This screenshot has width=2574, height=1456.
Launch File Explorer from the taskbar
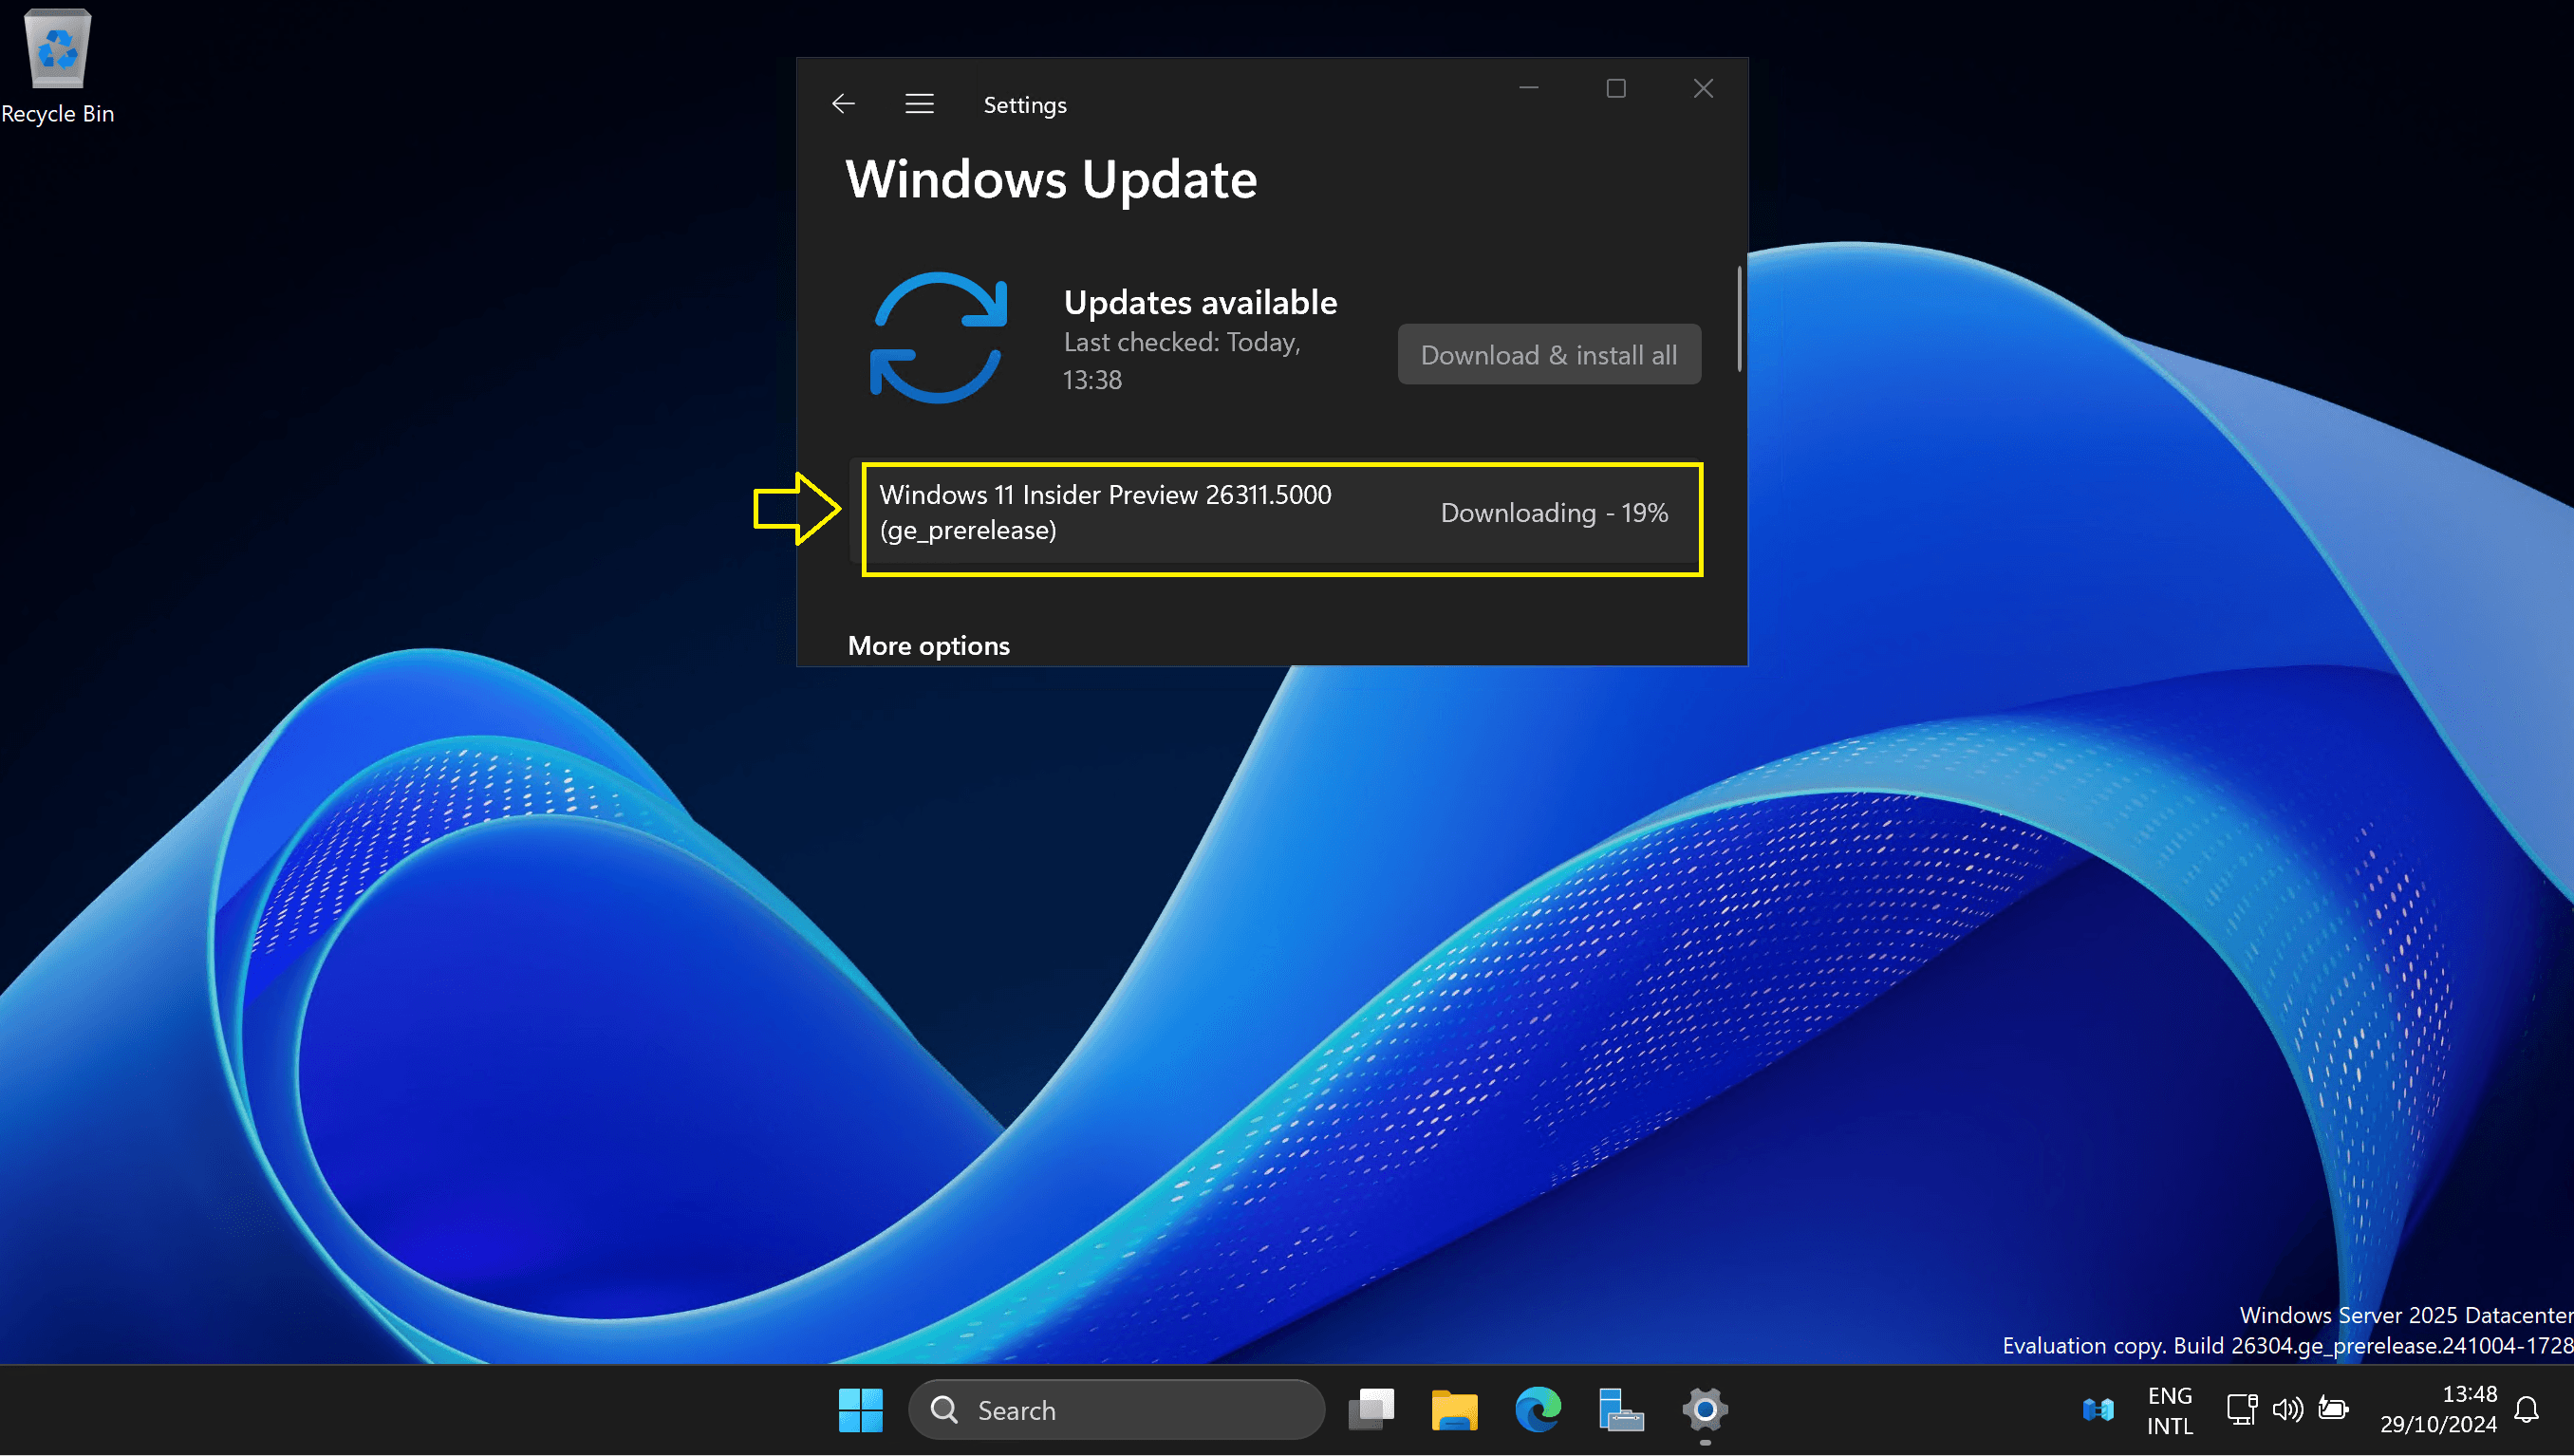1454,1410
